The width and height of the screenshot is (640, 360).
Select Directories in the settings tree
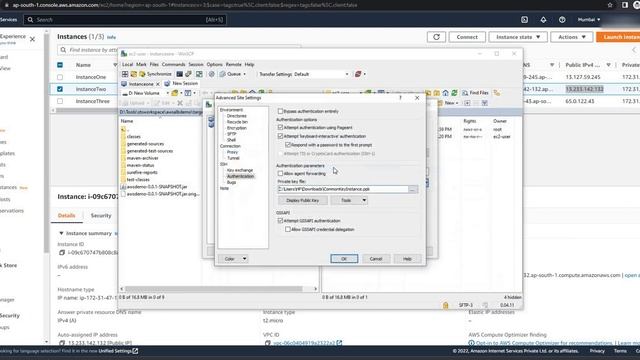[237, 116]
